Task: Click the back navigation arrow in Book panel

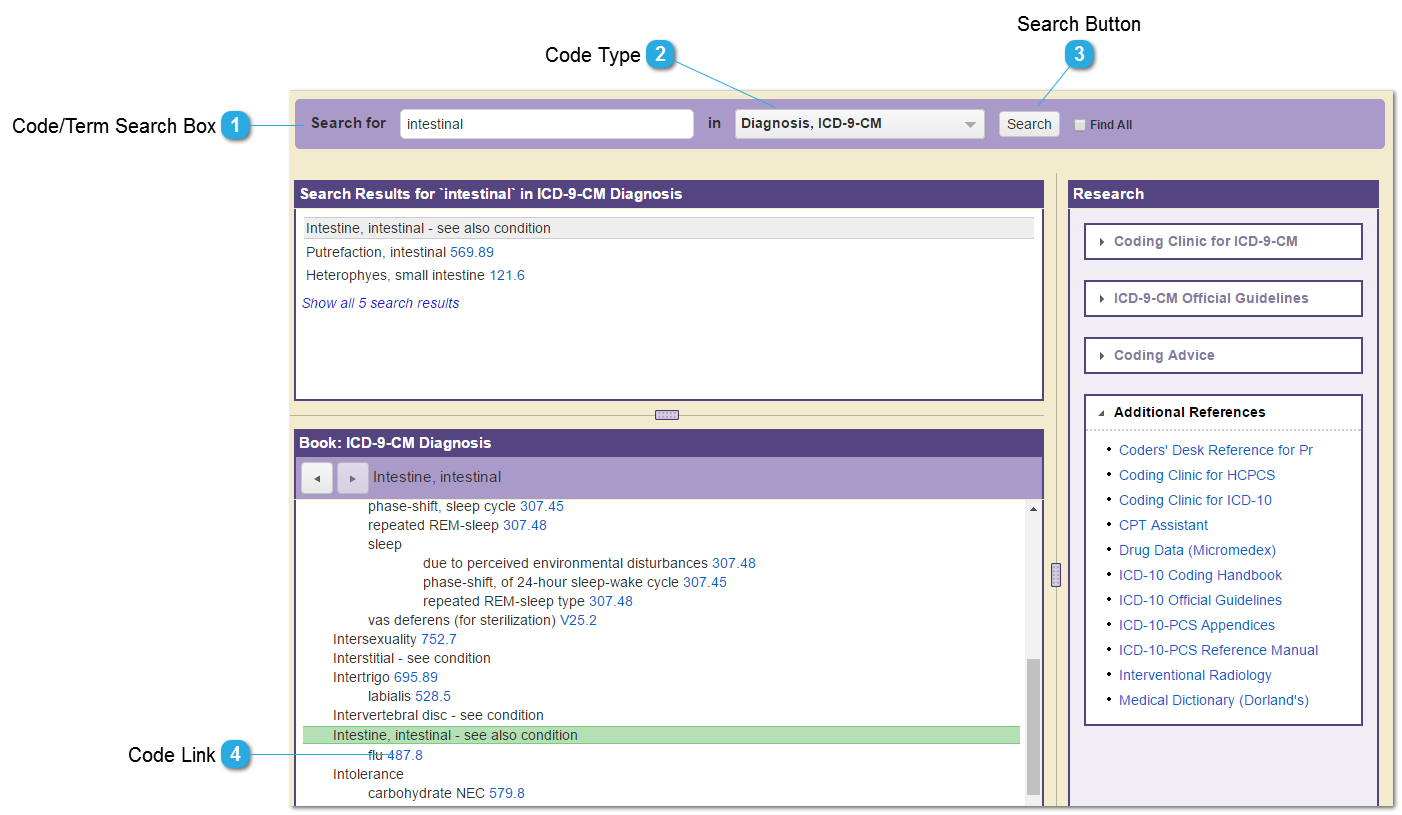Action: pyautogui.click(x=317, y=478)
